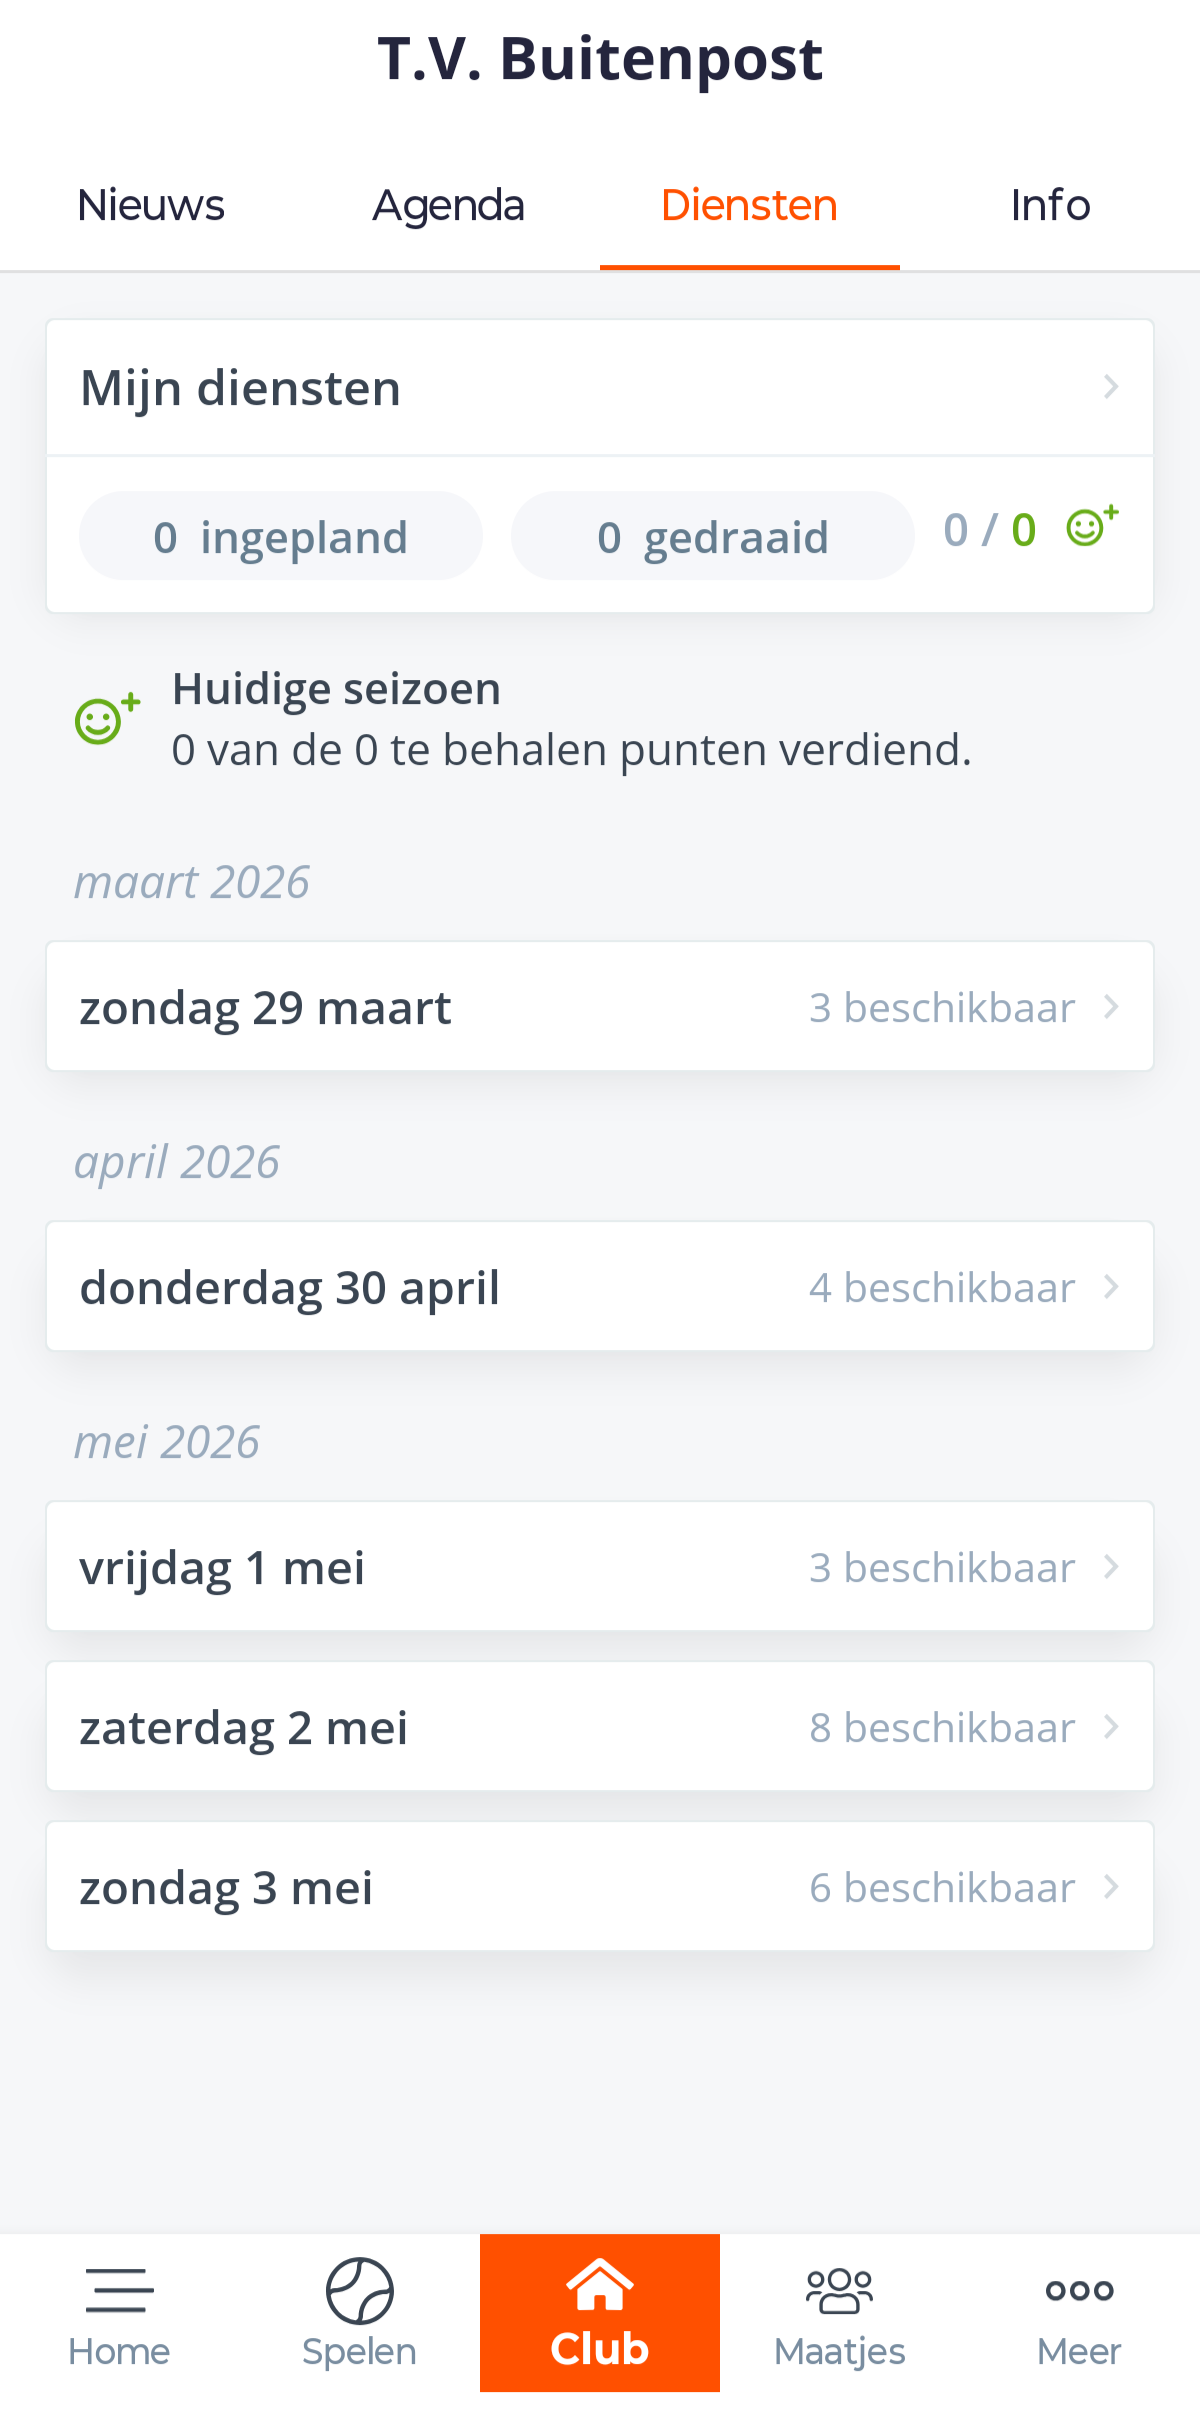Screen dimensions: 1200x2428
Task: Tap the Home menu icon
Action: tap(119, 2290)
